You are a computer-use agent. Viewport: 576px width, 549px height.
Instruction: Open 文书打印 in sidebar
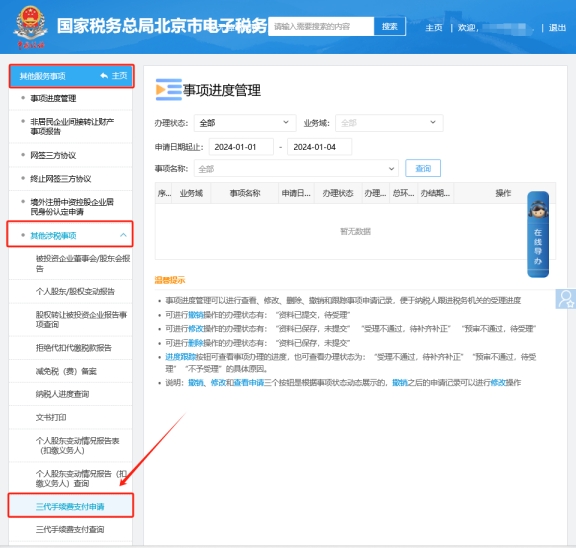pos(70,417)
